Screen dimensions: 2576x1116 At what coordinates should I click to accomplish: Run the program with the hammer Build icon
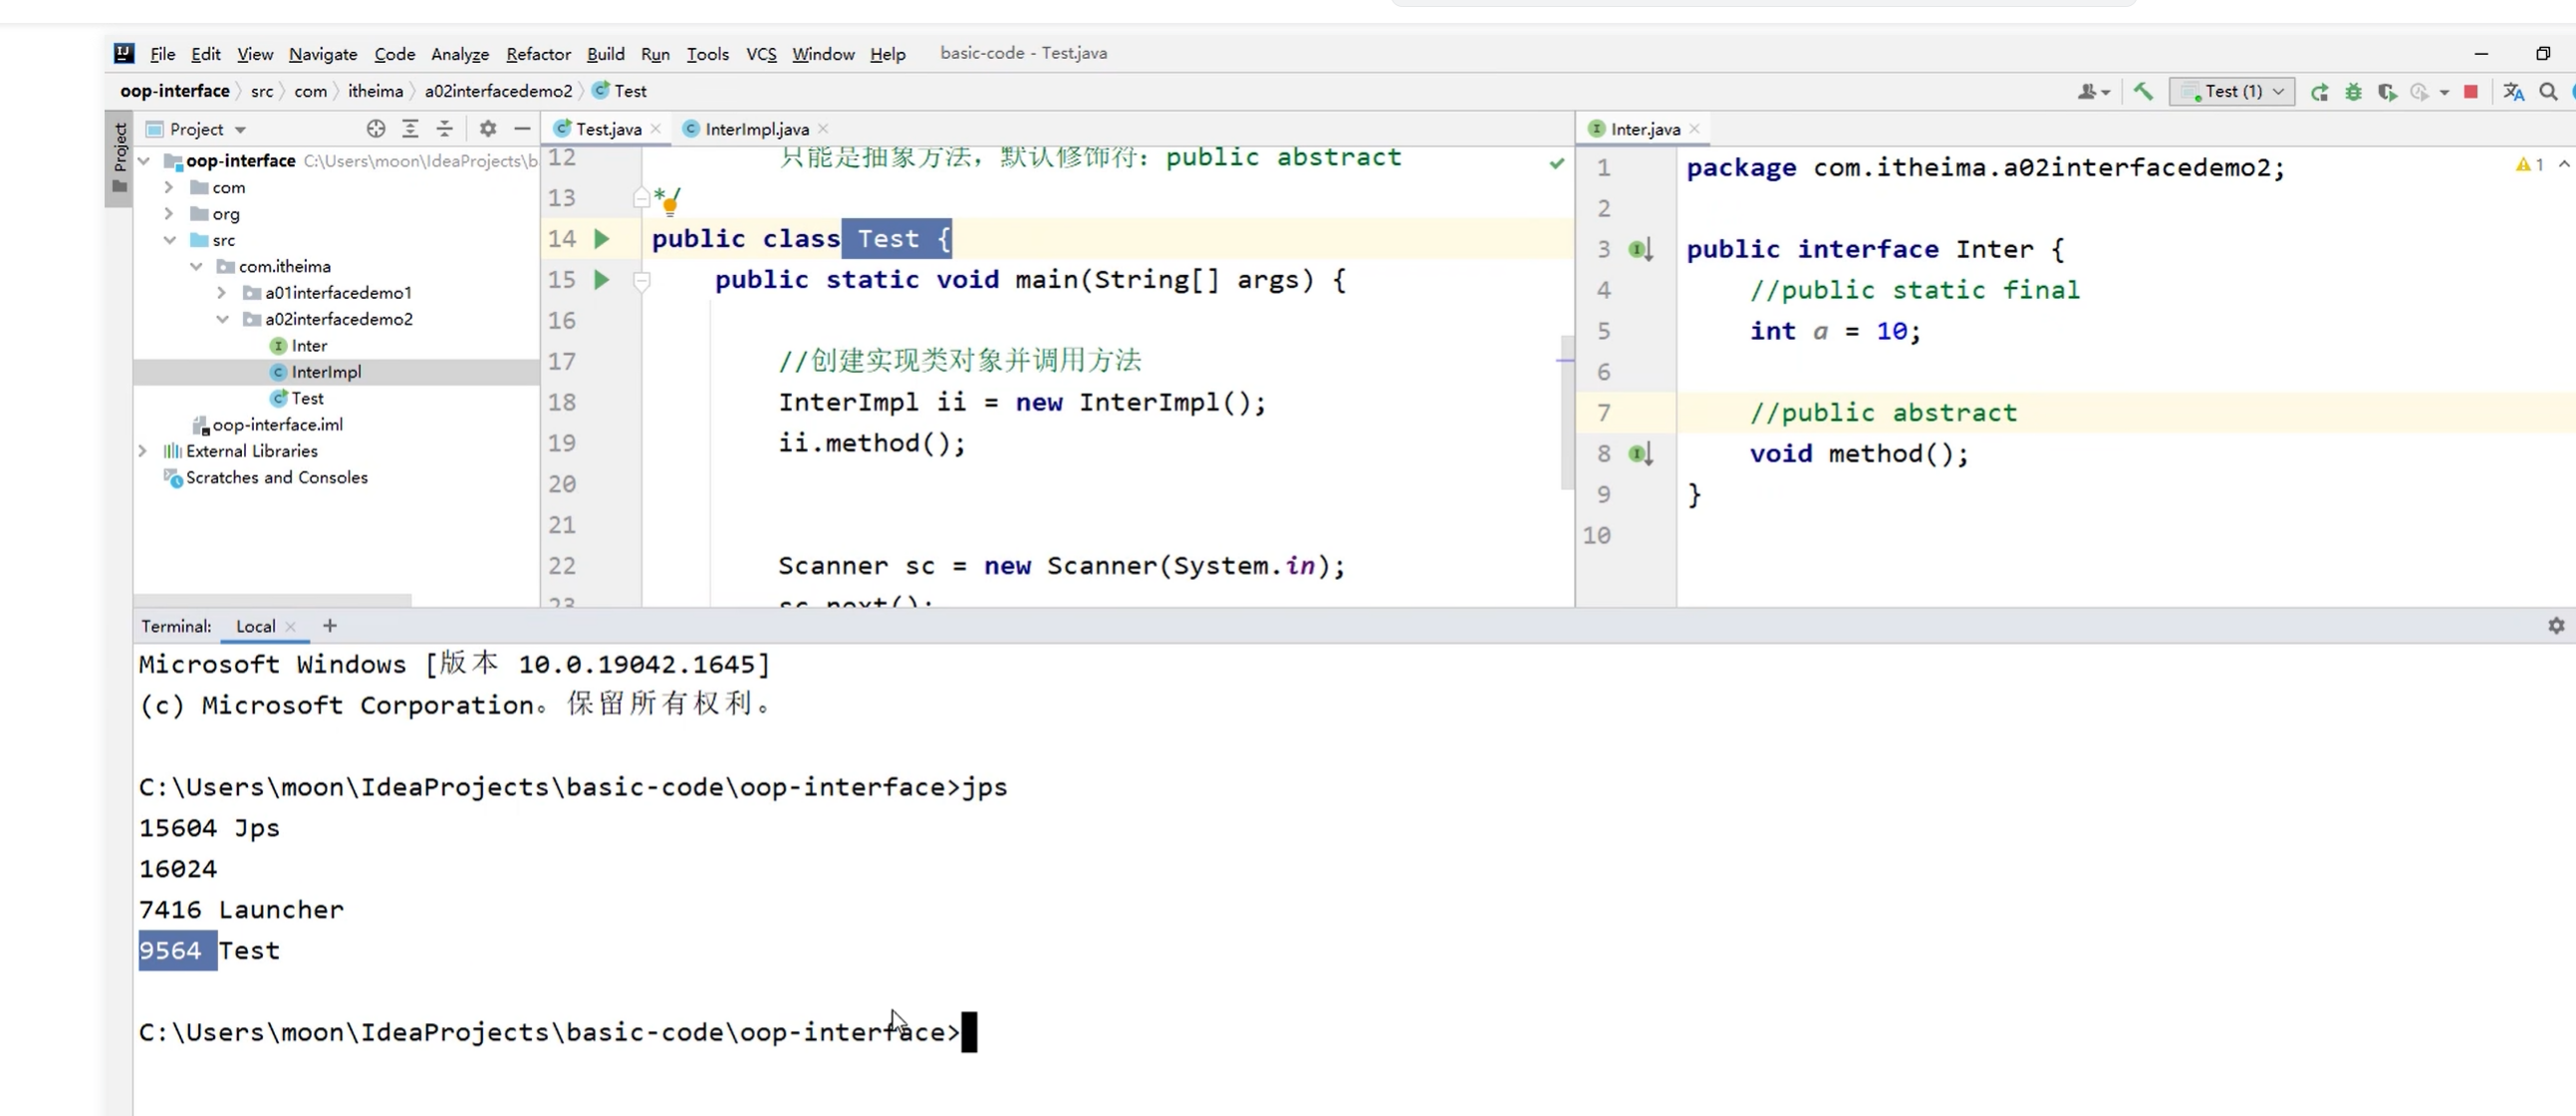coord(2143,91)
